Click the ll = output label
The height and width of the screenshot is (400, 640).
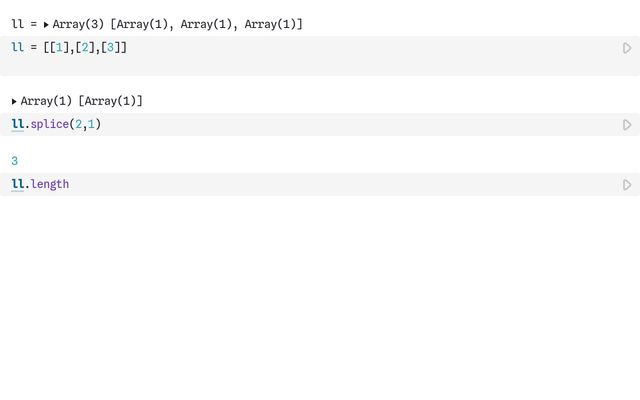(x=24, y=24)
